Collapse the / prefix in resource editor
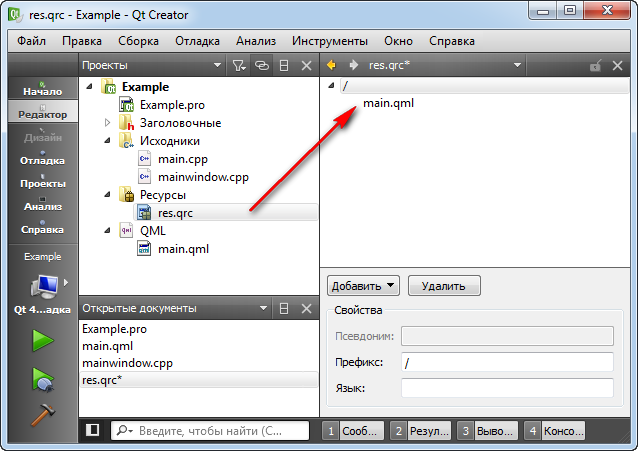 coord(332,85)
